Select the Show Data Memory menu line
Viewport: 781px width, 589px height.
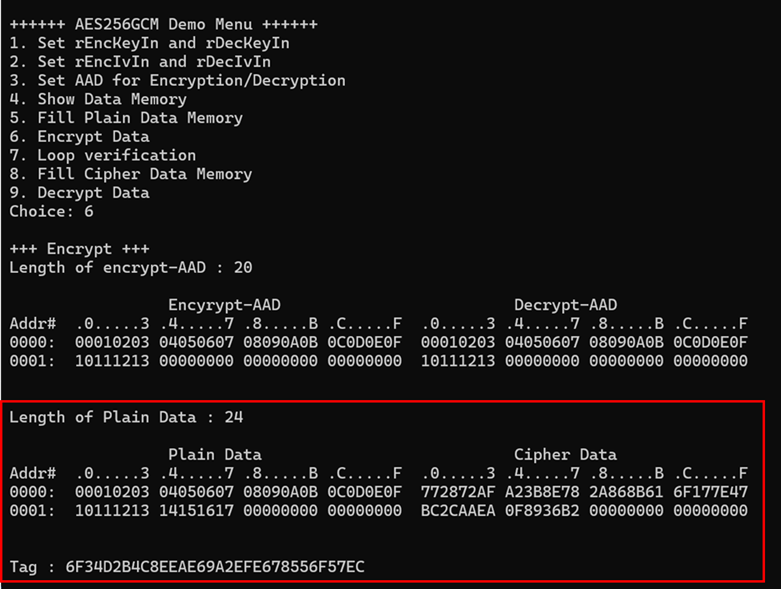[98, 99]
